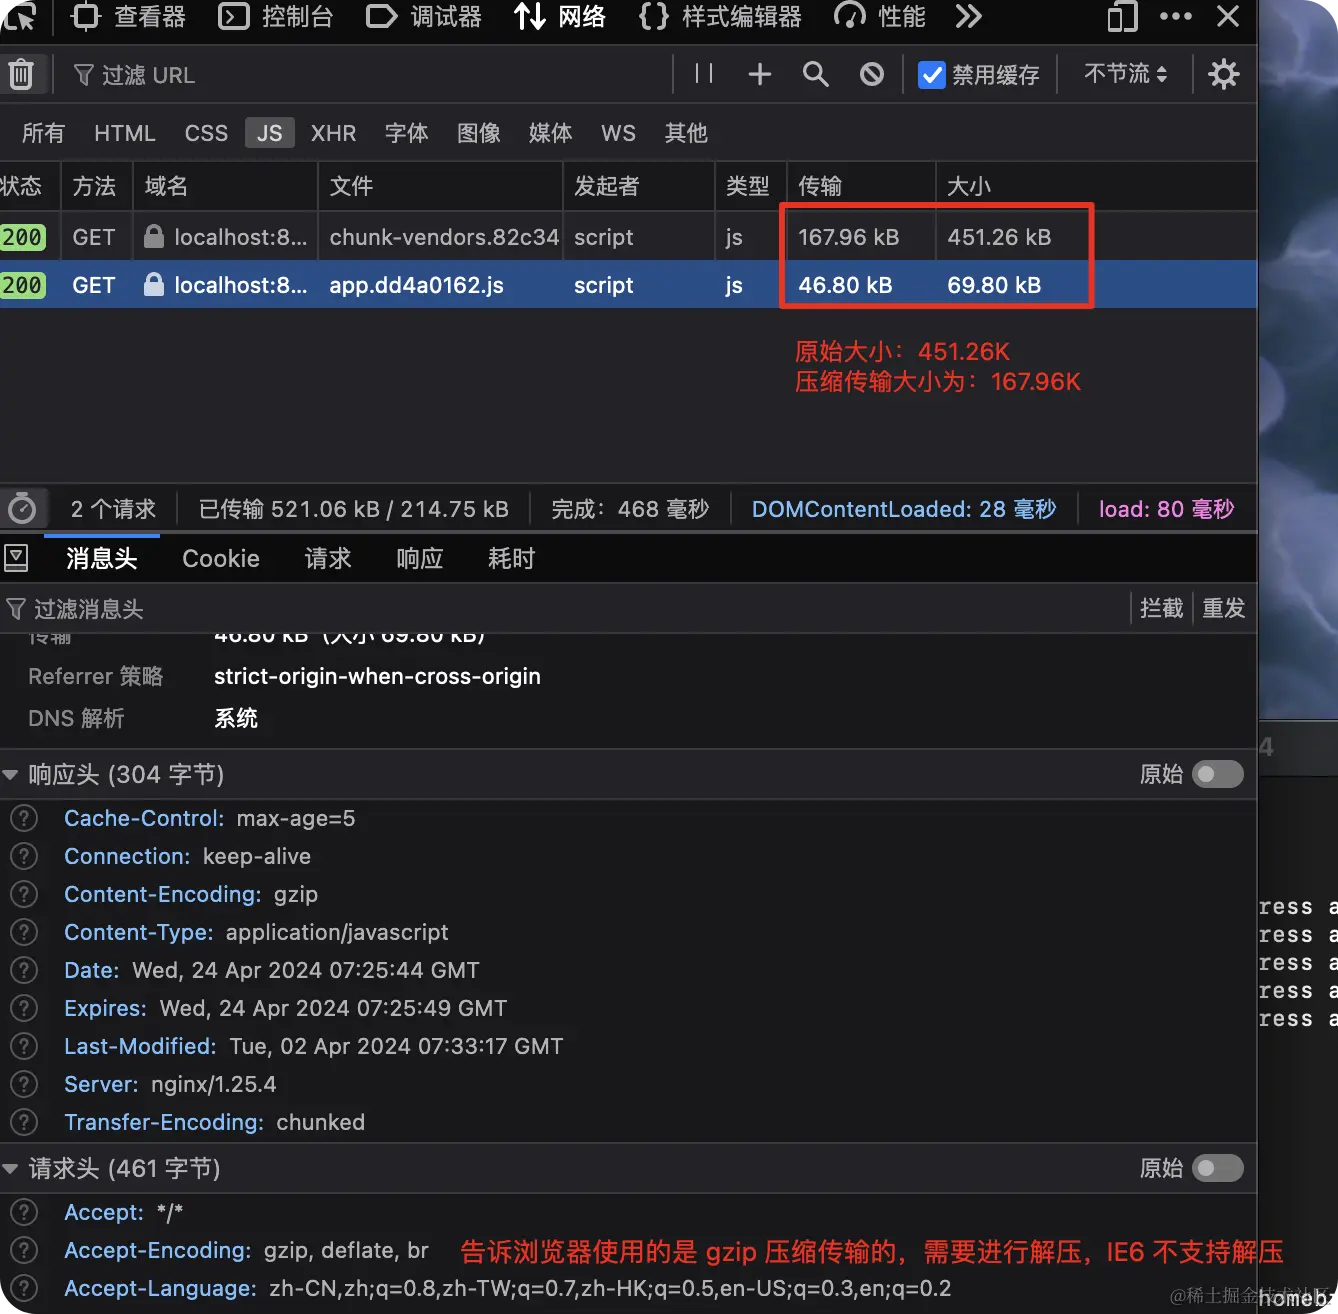Disable the 禁用缓存 checkbox

point(932,73)
